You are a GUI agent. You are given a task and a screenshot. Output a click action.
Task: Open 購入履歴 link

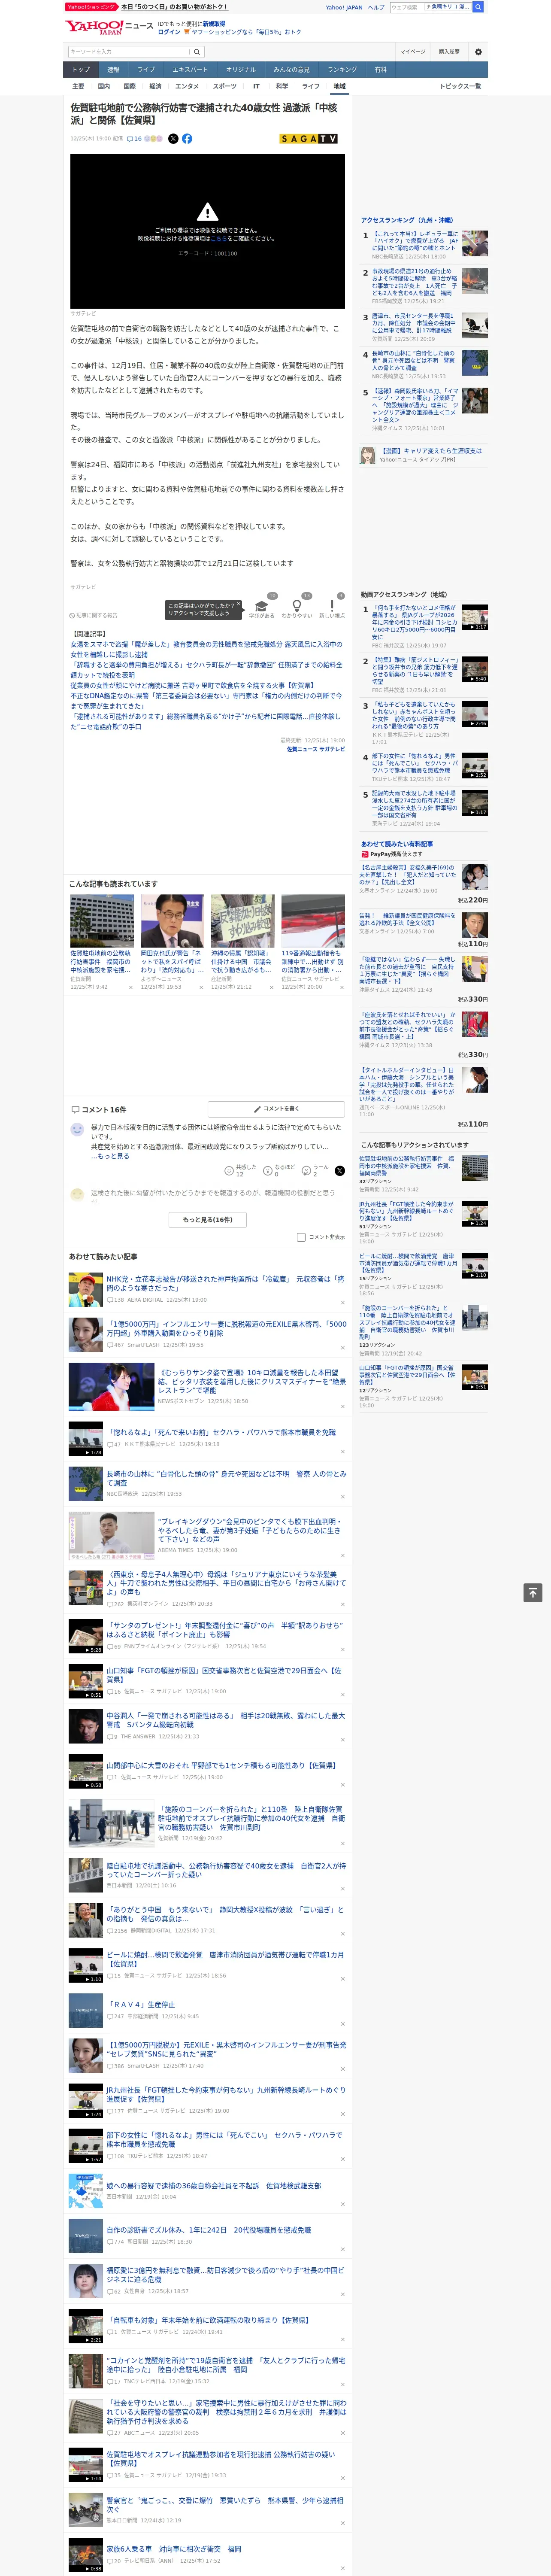point(449,52)
